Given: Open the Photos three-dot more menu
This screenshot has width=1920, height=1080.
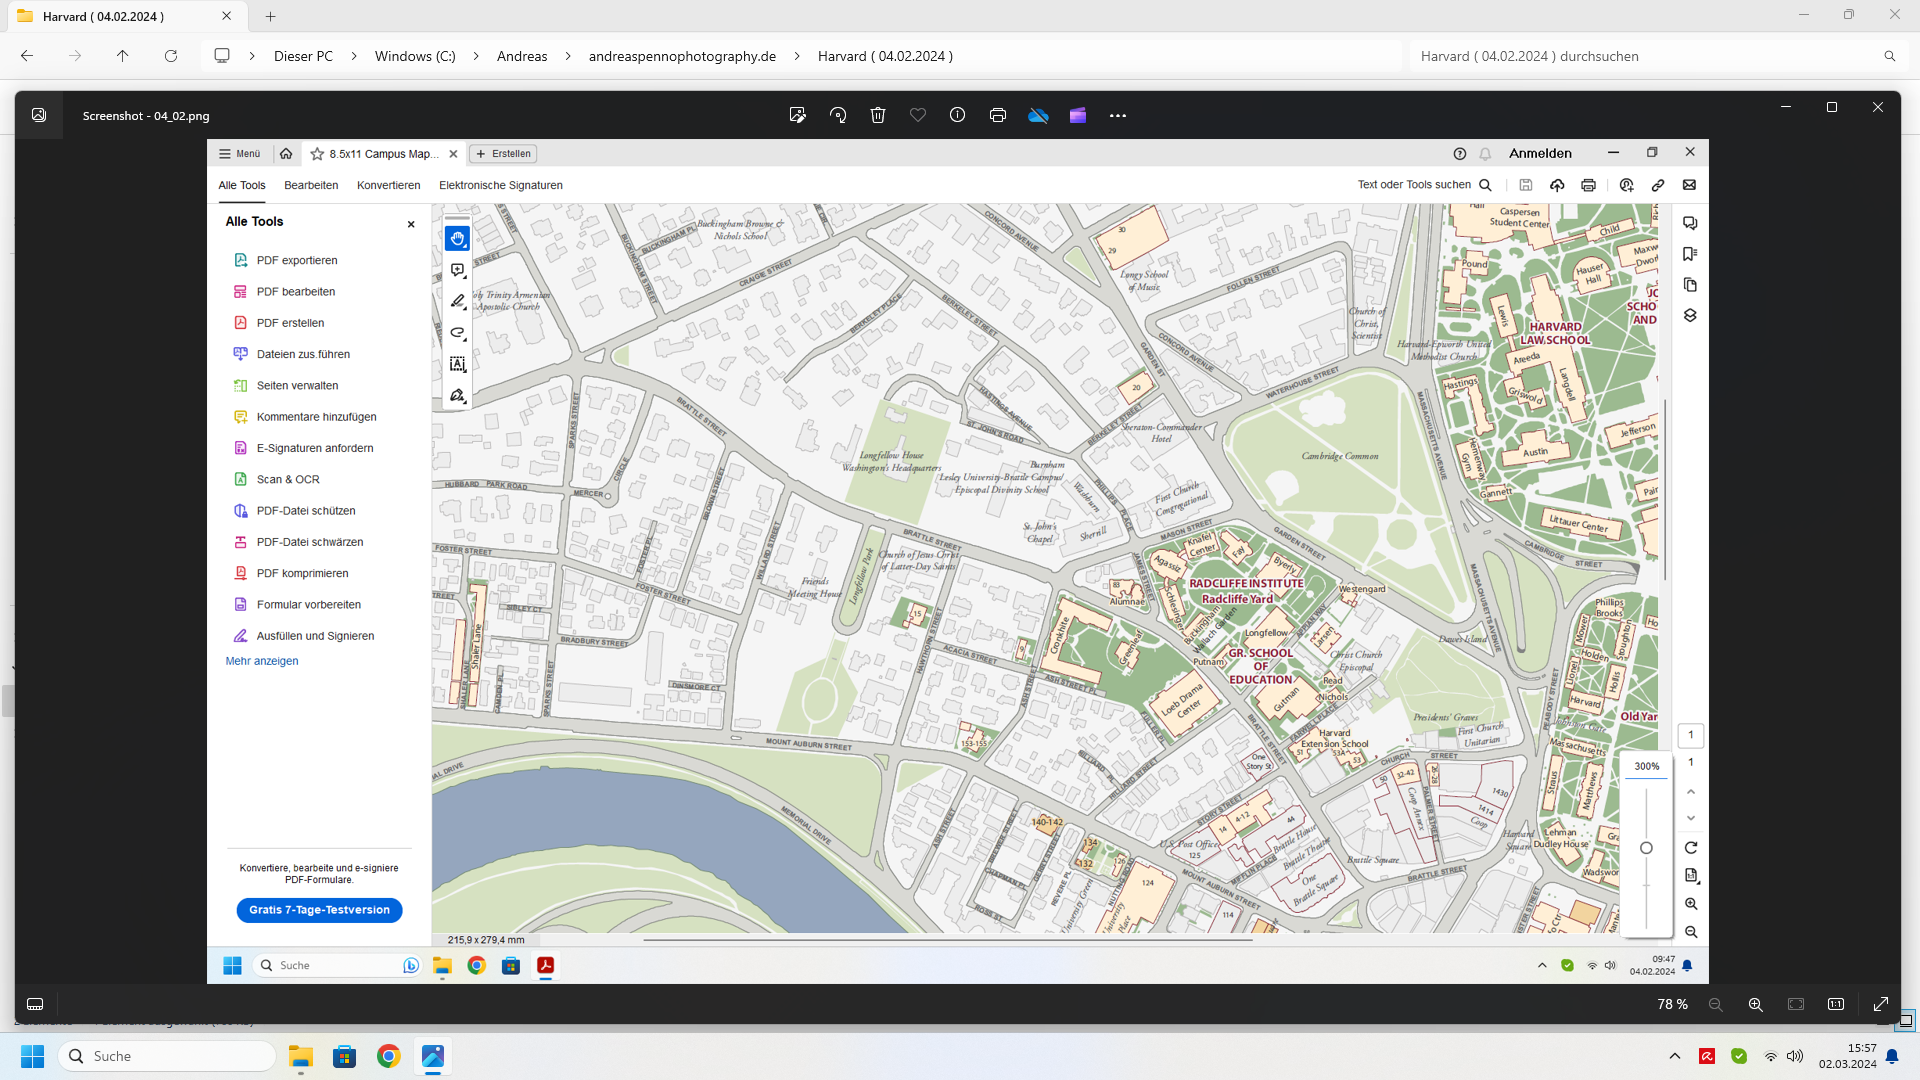Looking at the screenshot, I should [x=1118, y=116].
